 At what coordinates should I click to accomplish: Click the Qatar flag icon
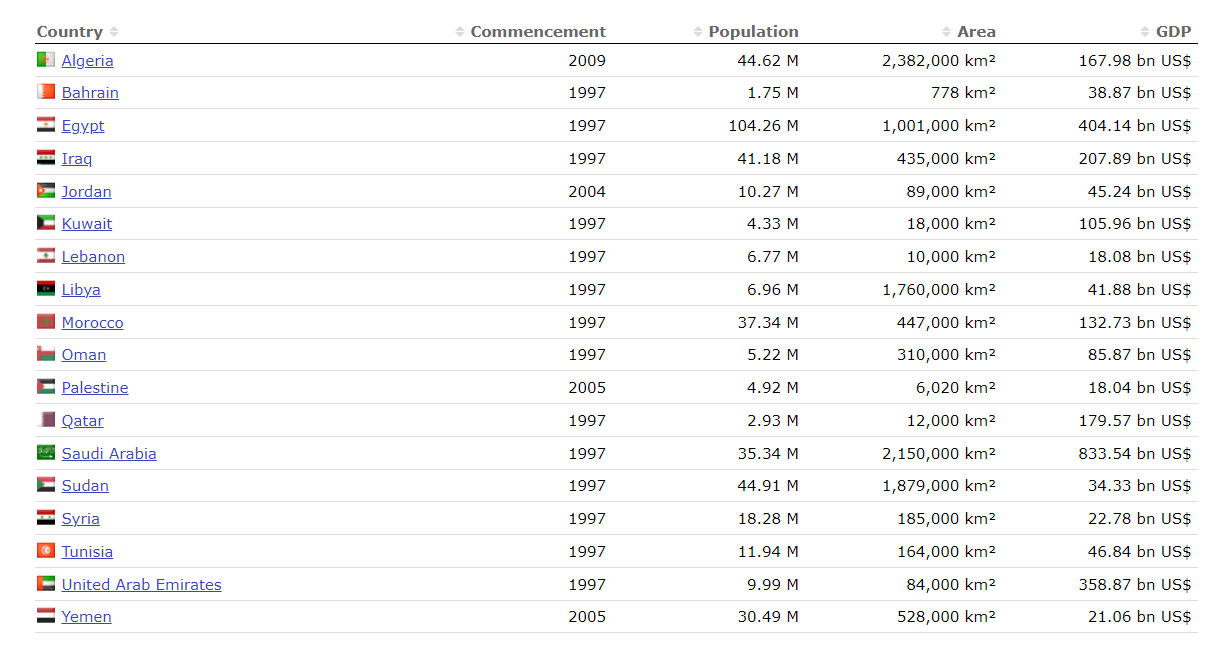(x=46, y=420)
